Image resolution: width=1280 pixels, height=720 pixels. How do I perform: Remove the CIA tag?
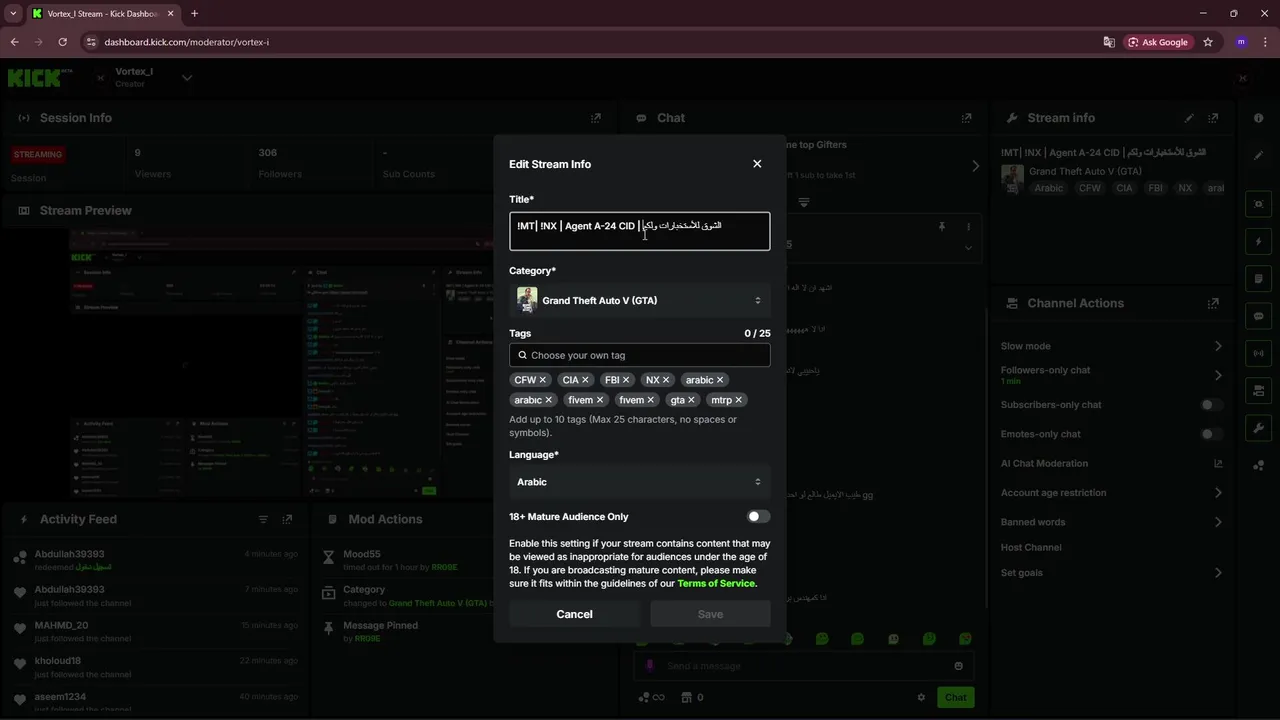point(585,380)
